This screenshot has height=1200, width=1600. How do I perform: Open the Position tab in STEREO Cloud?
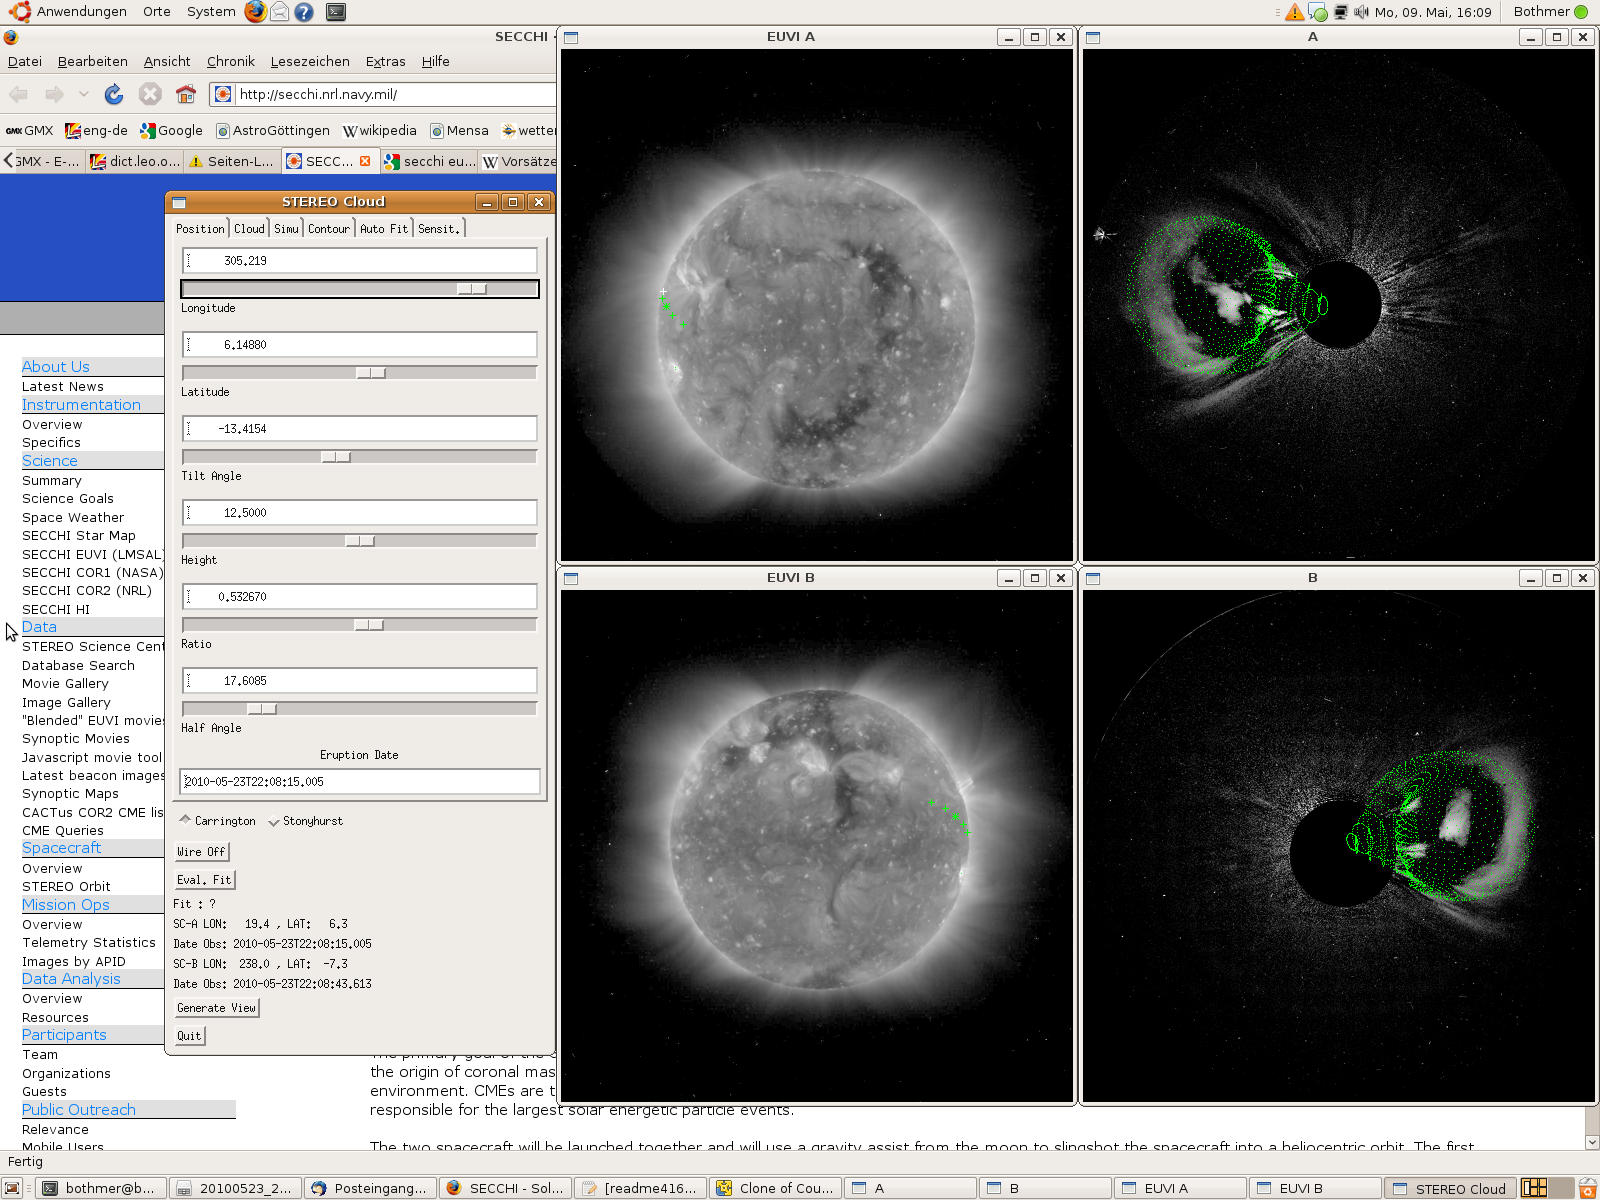201,229
